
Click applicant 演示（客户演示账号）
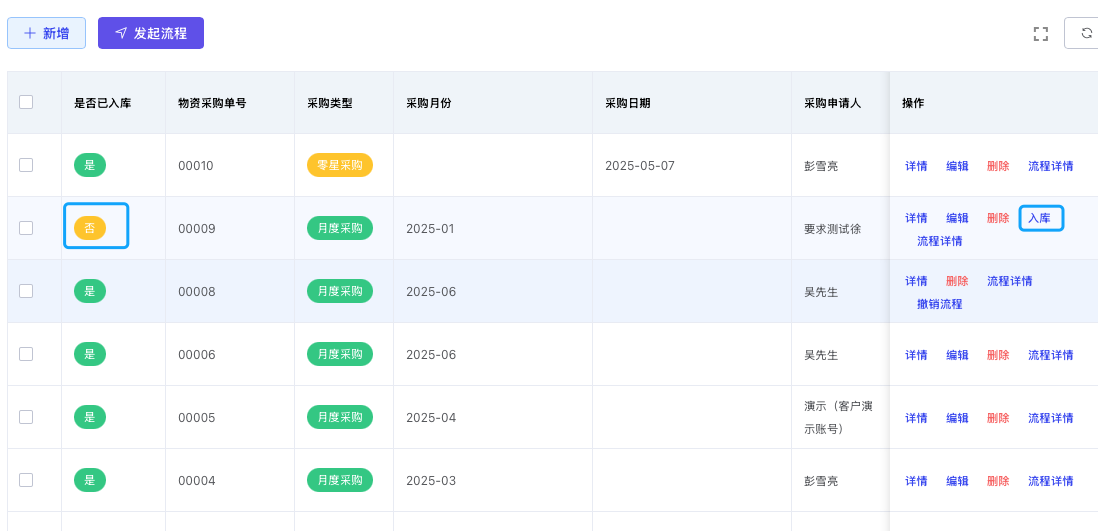[838, 418]
